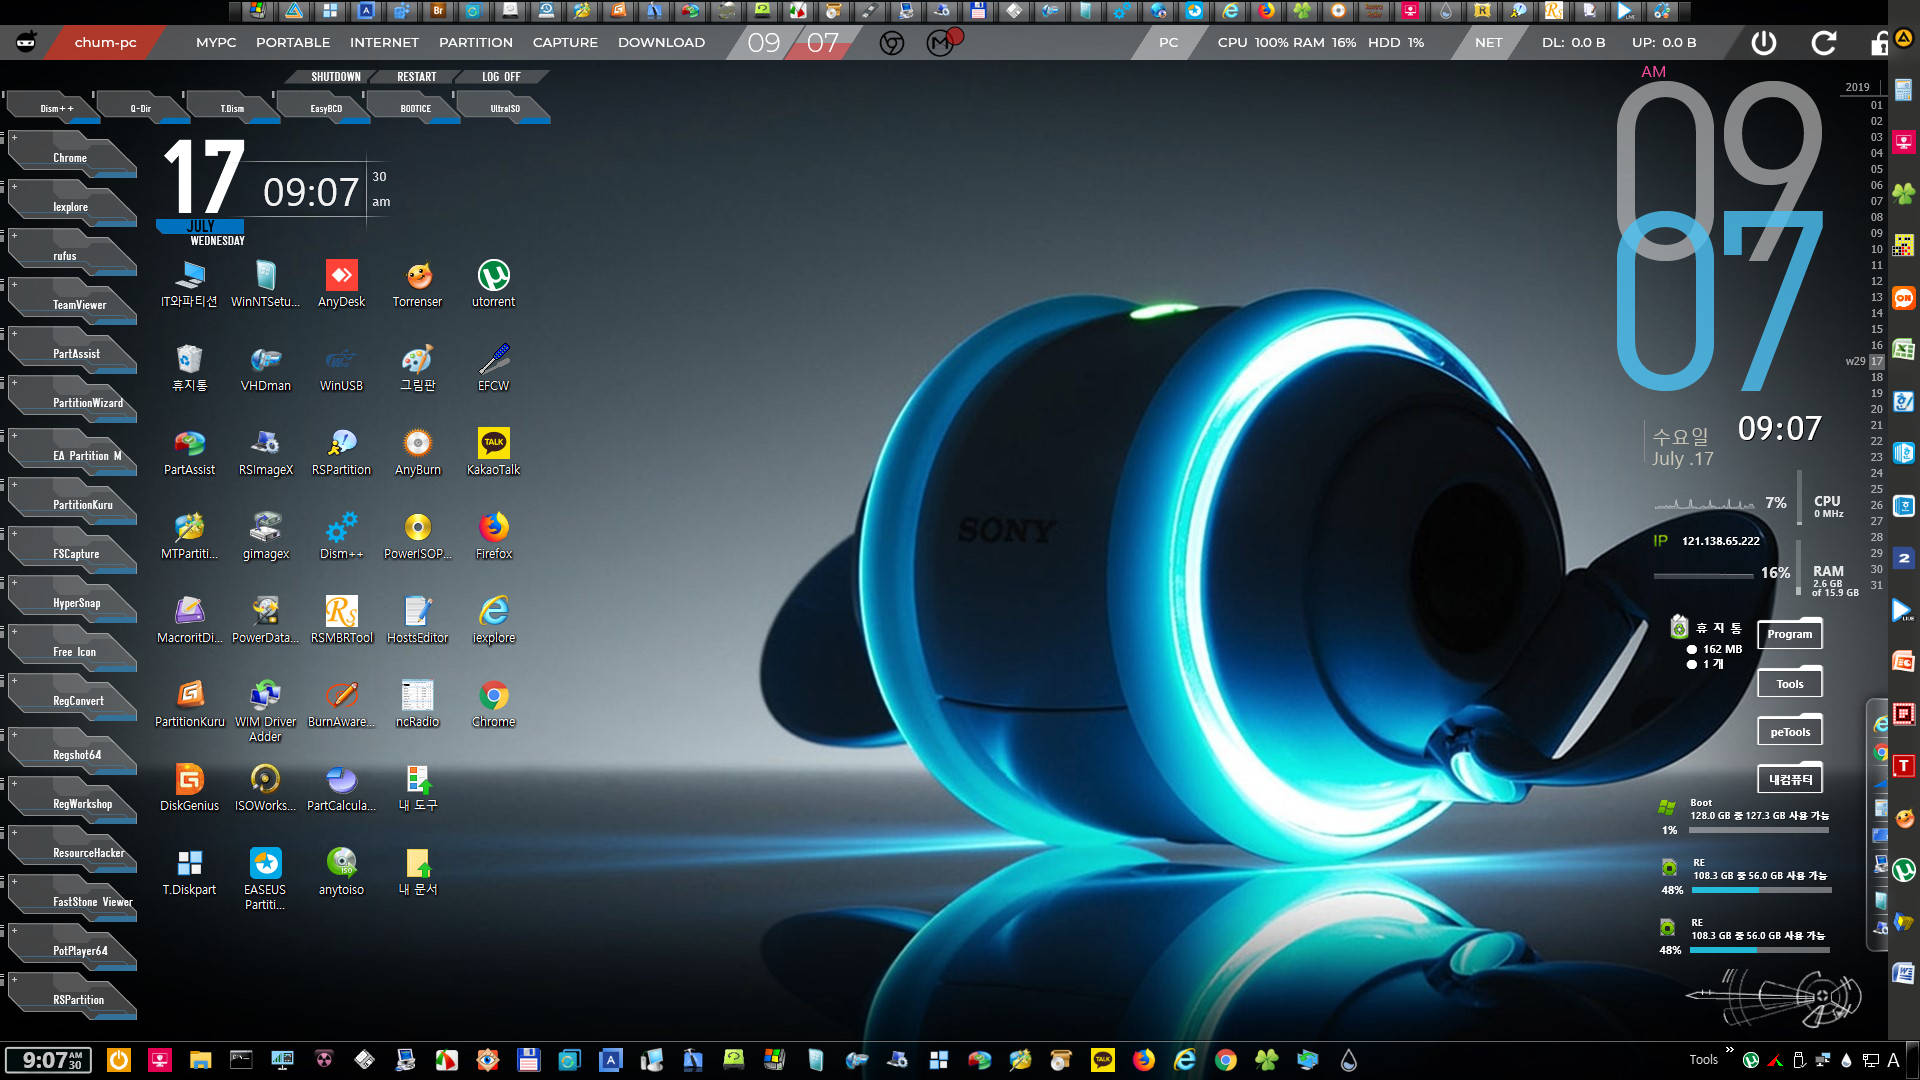Image resolution: width=1920 pixels, height=1080 pixels.
Task: Open the CAPTURE menu item
Action: 565,42
